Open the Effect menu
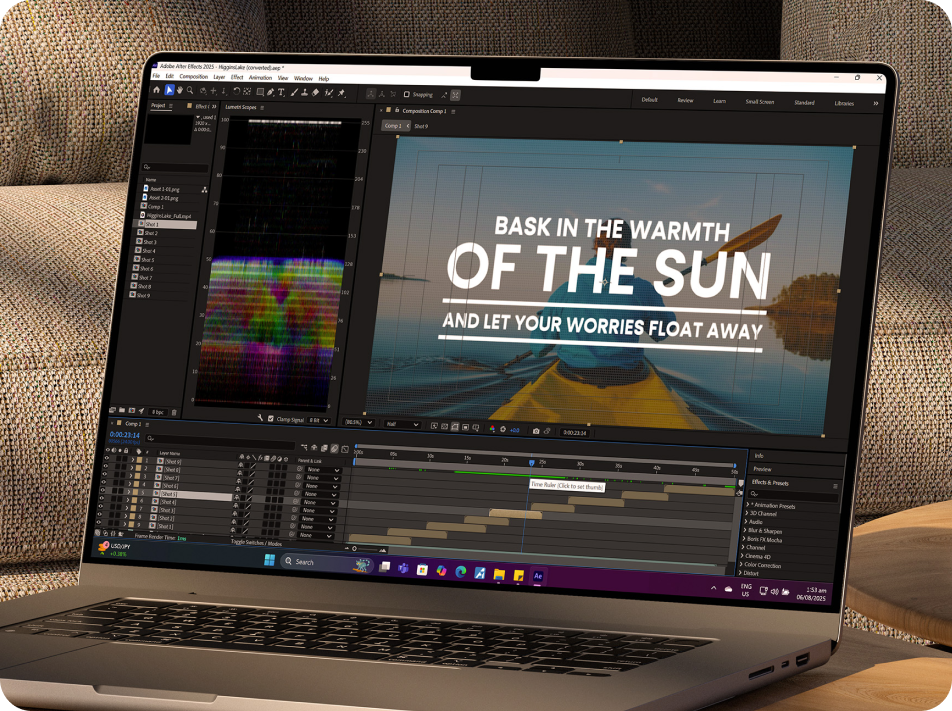The image size is (952, 711). [237, 77]
